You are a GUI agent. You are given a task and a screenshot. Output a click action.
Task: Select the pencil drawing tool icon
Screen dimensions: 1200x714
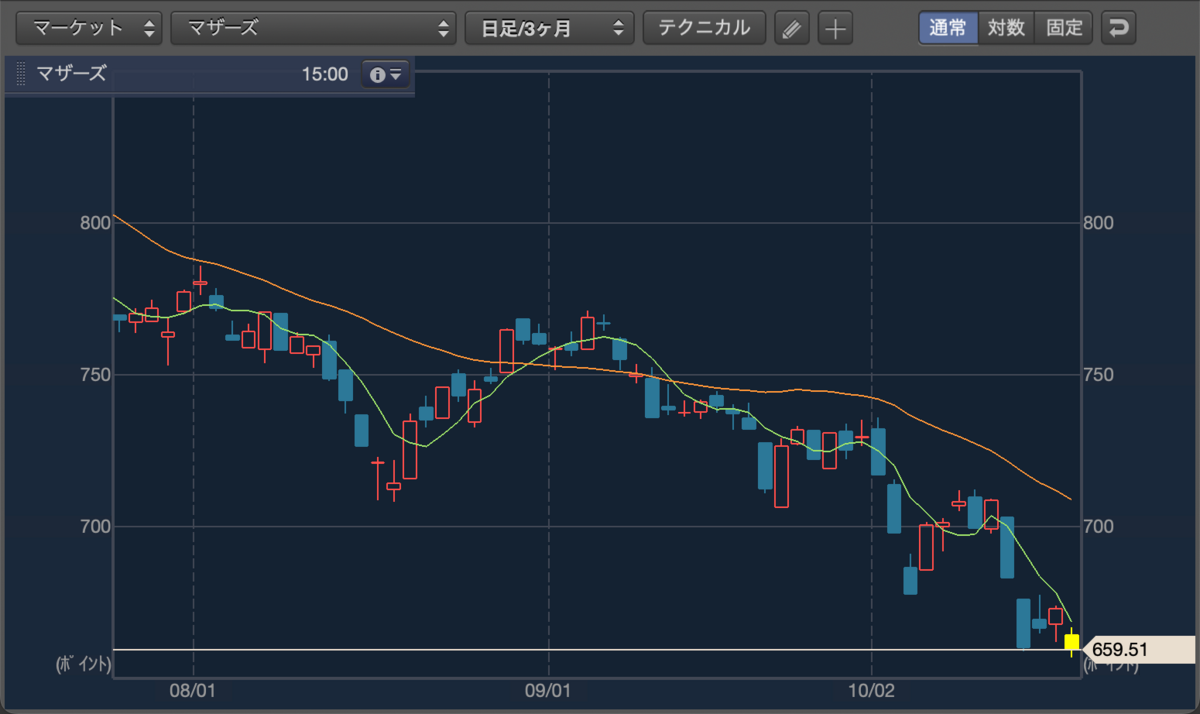(792, 29)
